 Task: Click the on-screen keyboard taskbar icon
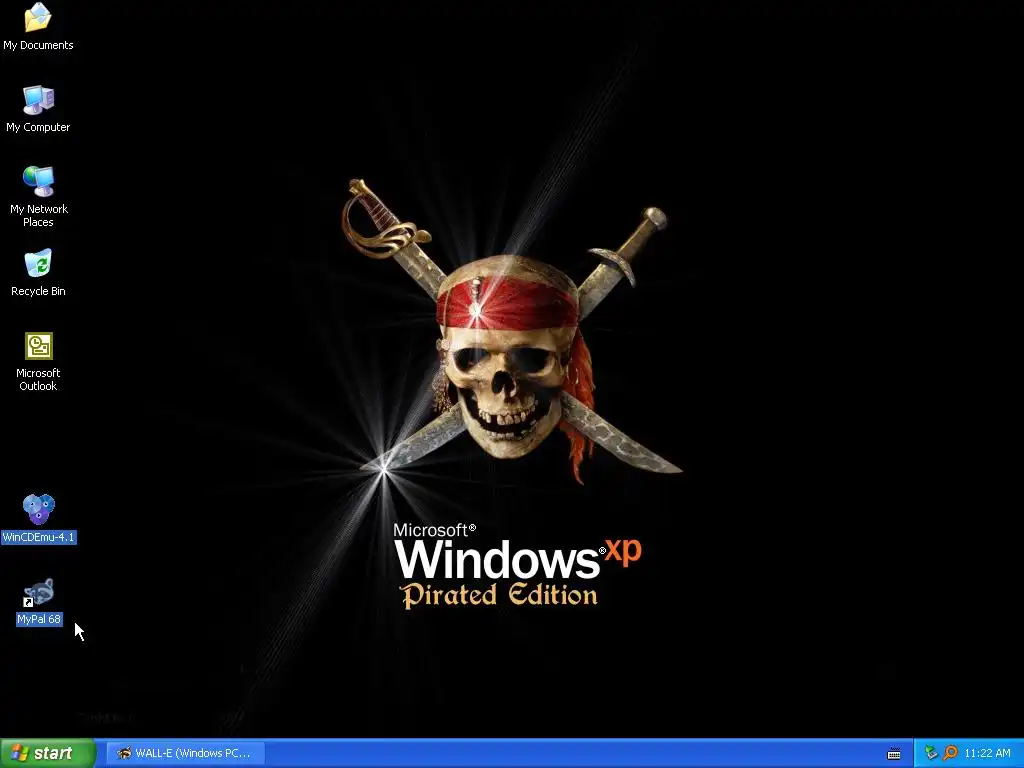894,754
